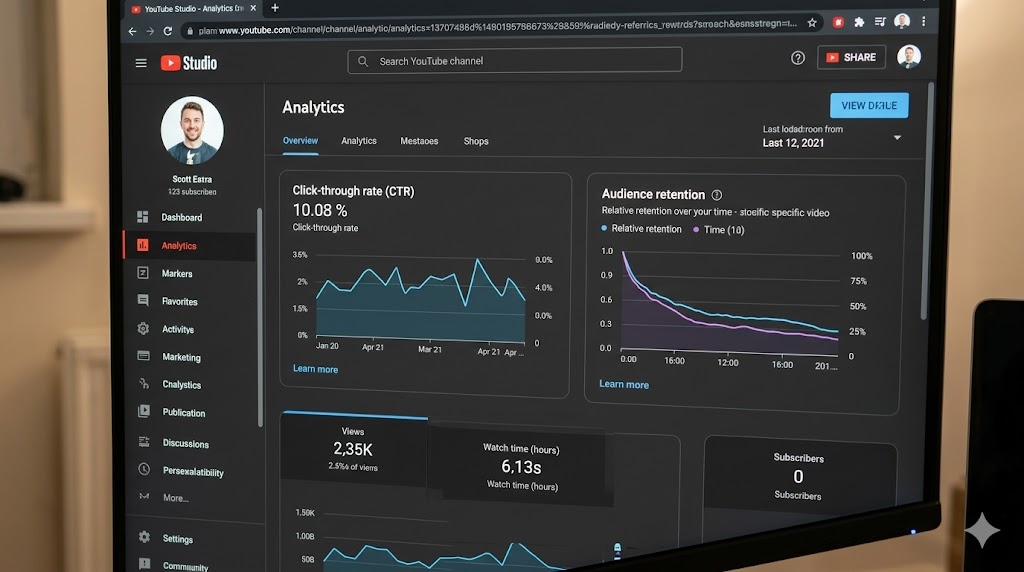The height and width of the screenshot is (572, 1024).
Task: Bookmark page with the star icon
Action: click(812, 23)
